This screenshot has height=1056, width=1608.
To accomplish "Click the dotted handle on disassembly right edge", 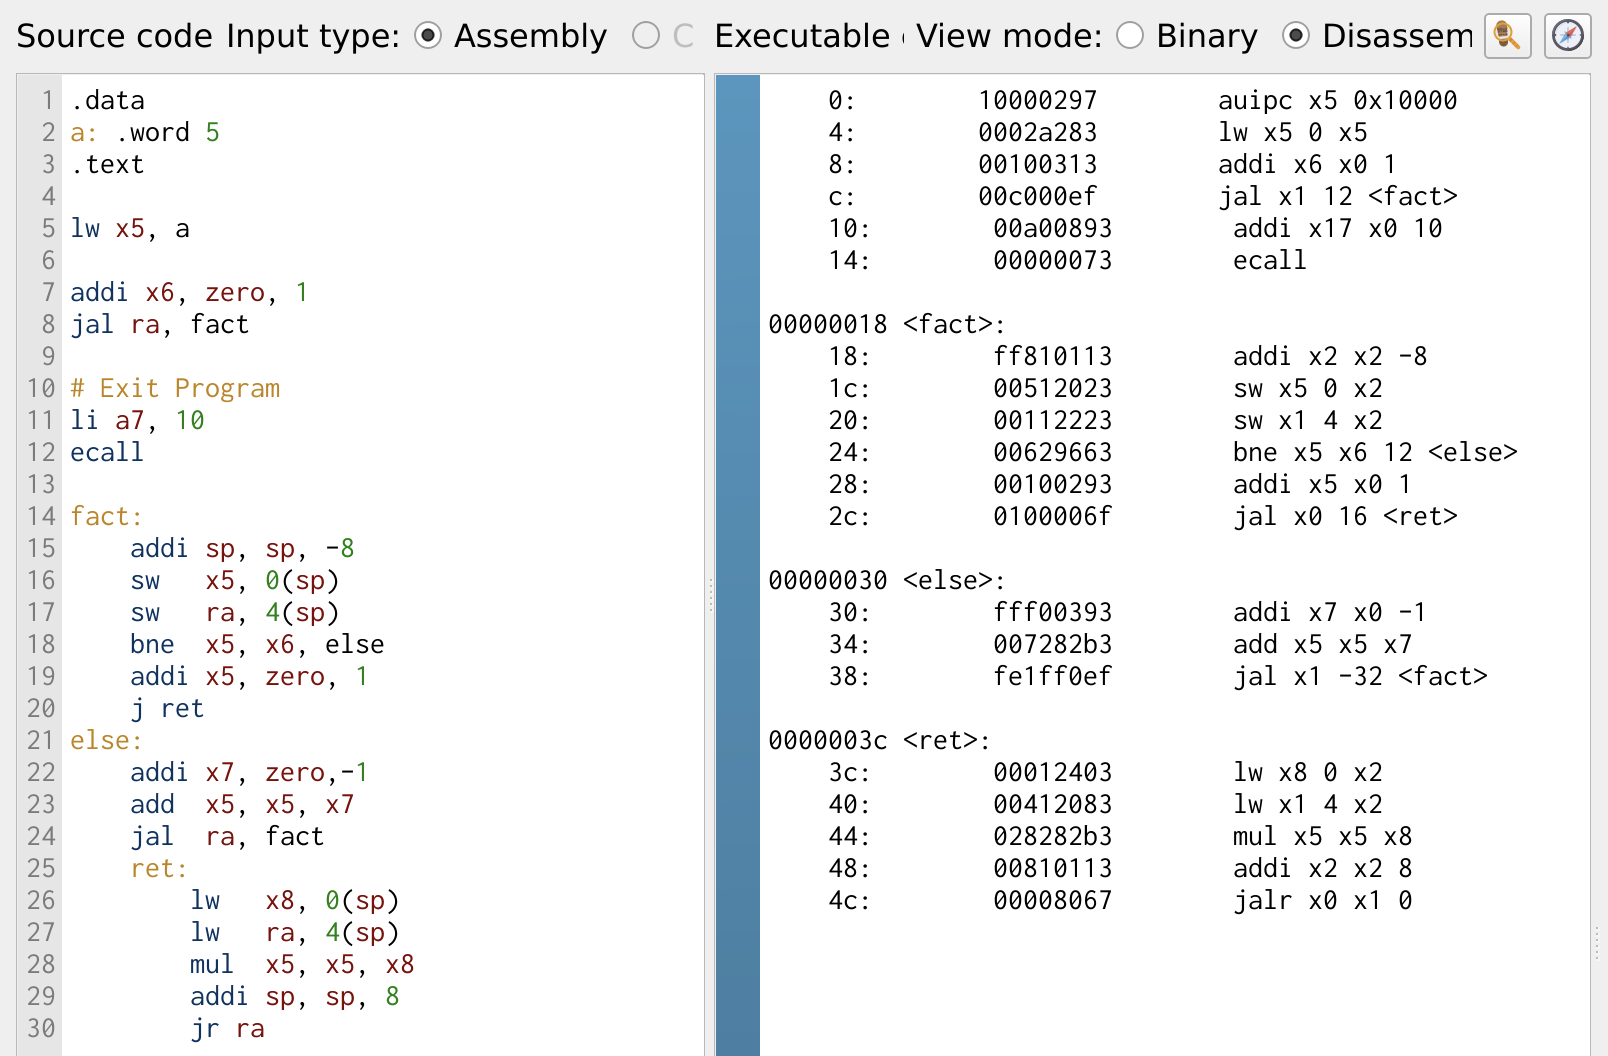I will [1597, 944].
